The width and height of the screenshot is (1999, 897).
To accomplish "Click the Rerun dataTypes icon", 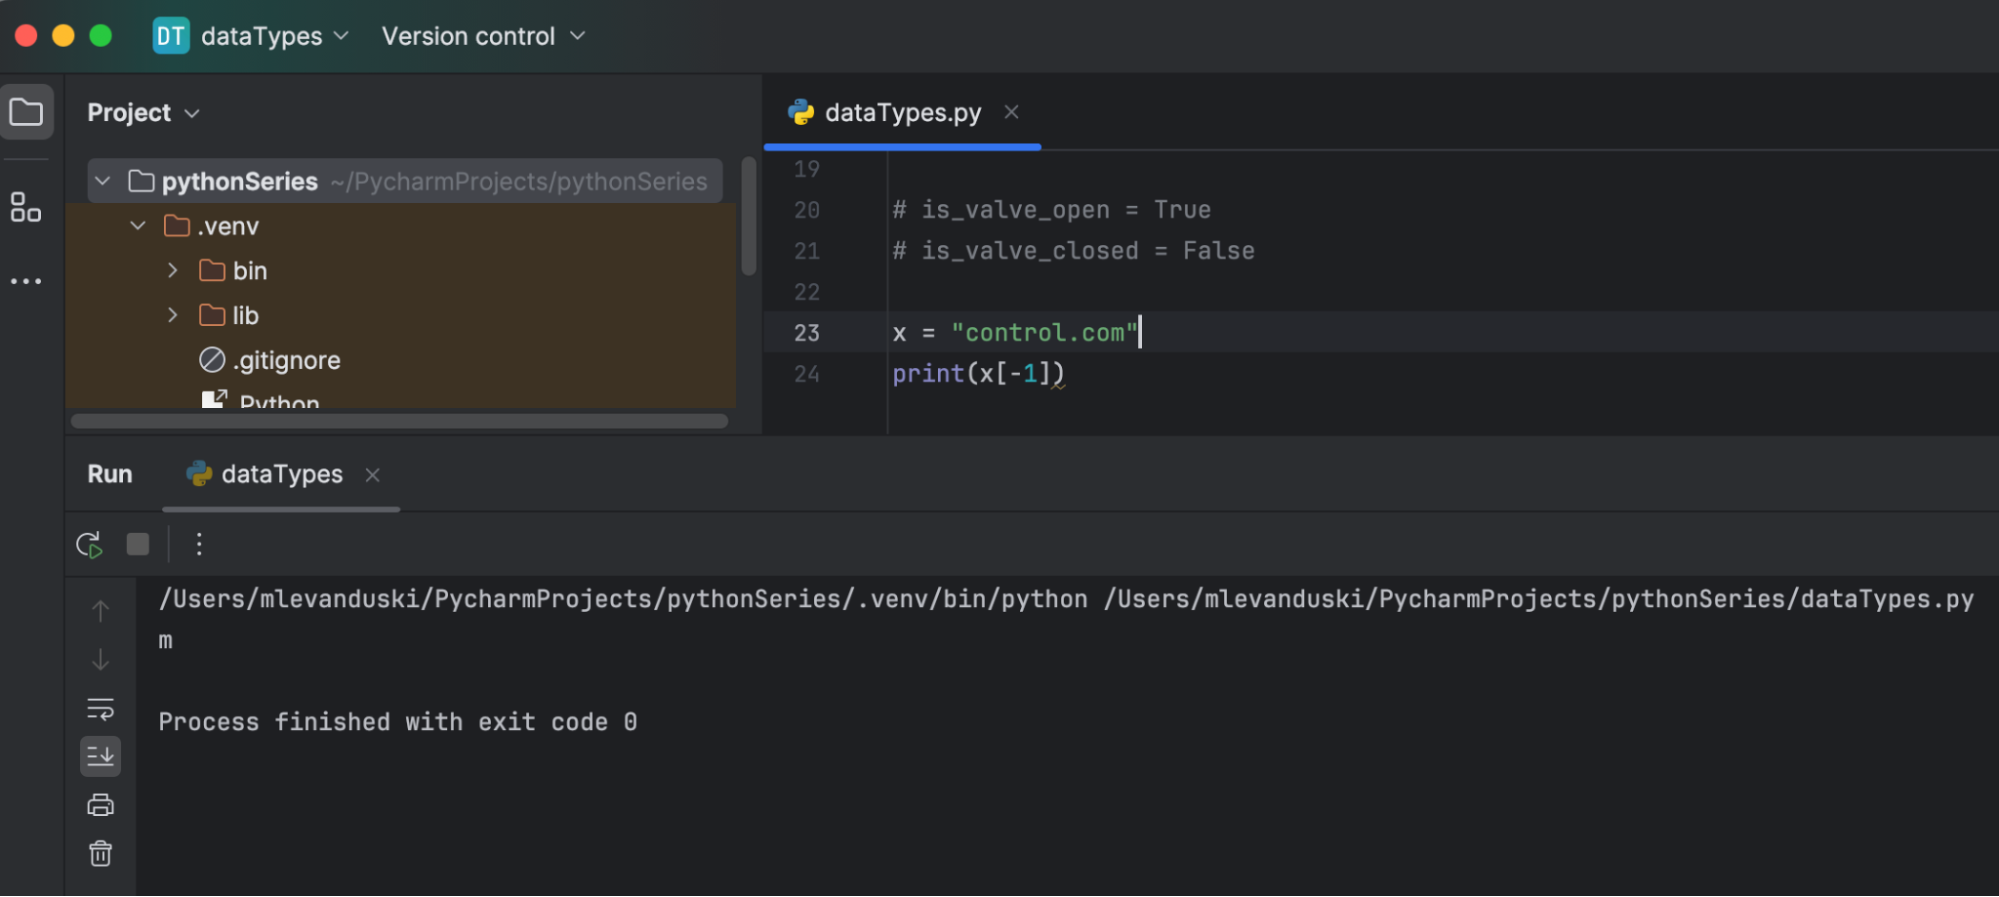I will click(x=90, y=544).
